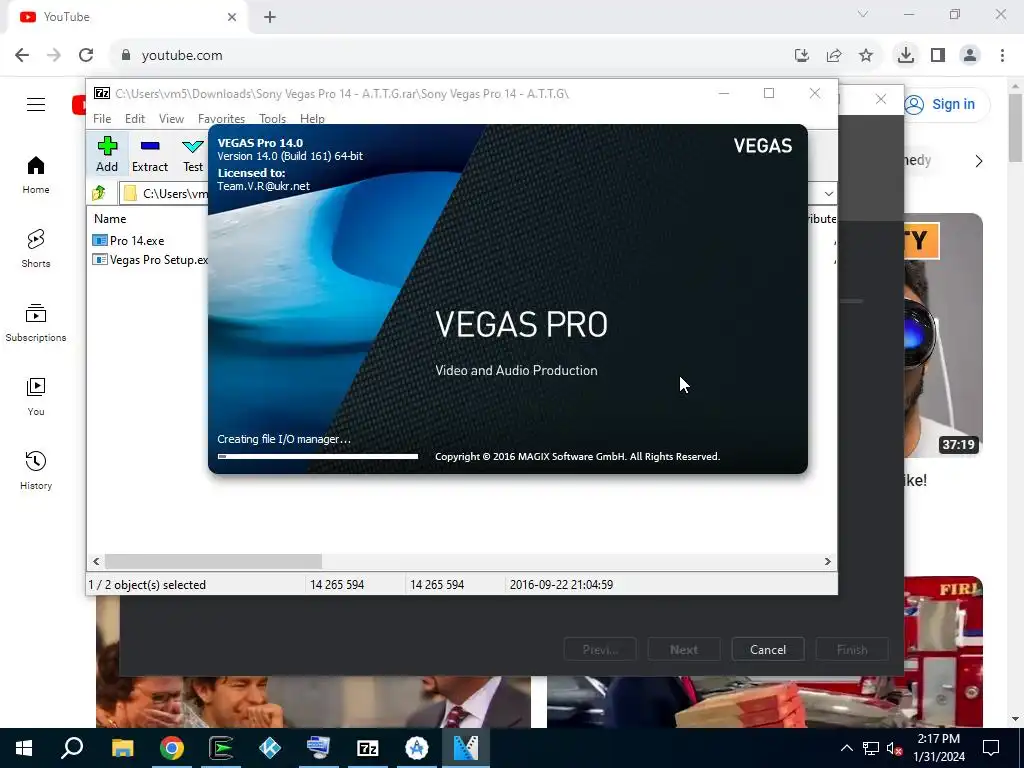The height and width of the screenshot is (768, 1024).
Task: Open History in YouTube sidebar
Action: tap(36, 470)
